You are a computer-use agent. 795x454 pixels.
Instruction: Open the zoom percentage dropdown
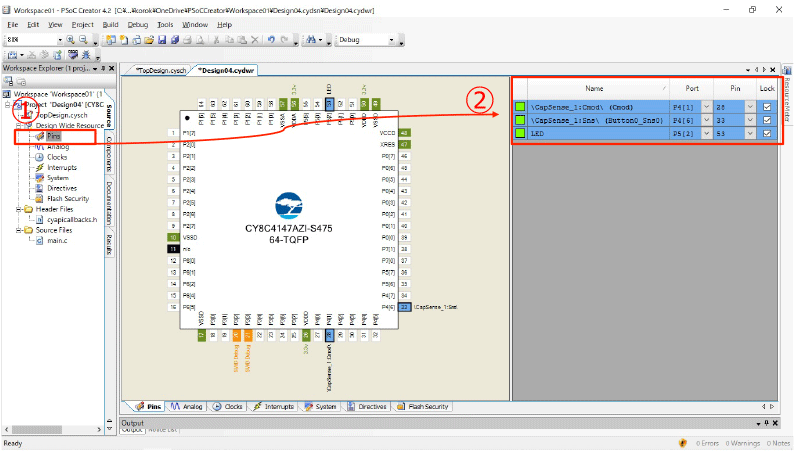(x=60, y=40)
